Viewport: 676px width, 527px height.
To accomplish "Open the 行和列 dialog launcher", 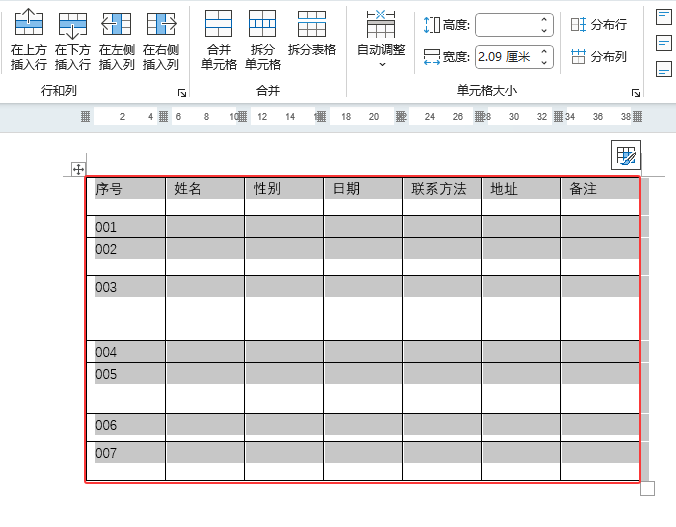I will point(182,93).
